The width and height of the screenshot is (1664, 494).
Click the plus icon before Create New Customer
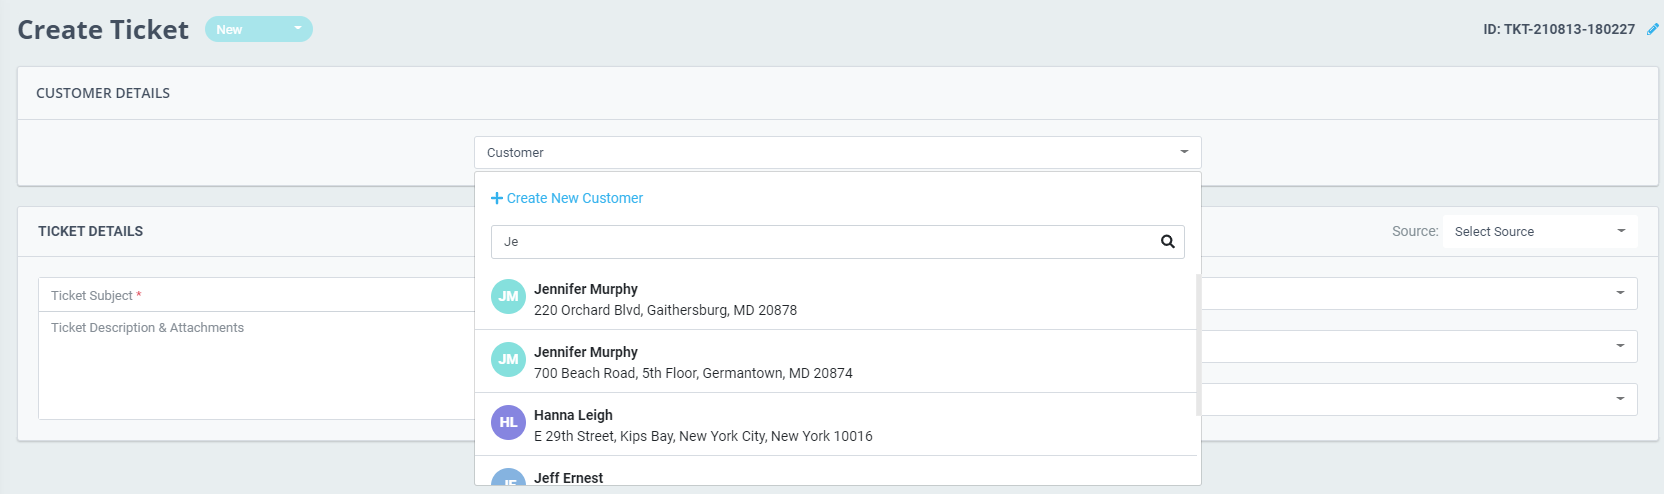[497, 198]
